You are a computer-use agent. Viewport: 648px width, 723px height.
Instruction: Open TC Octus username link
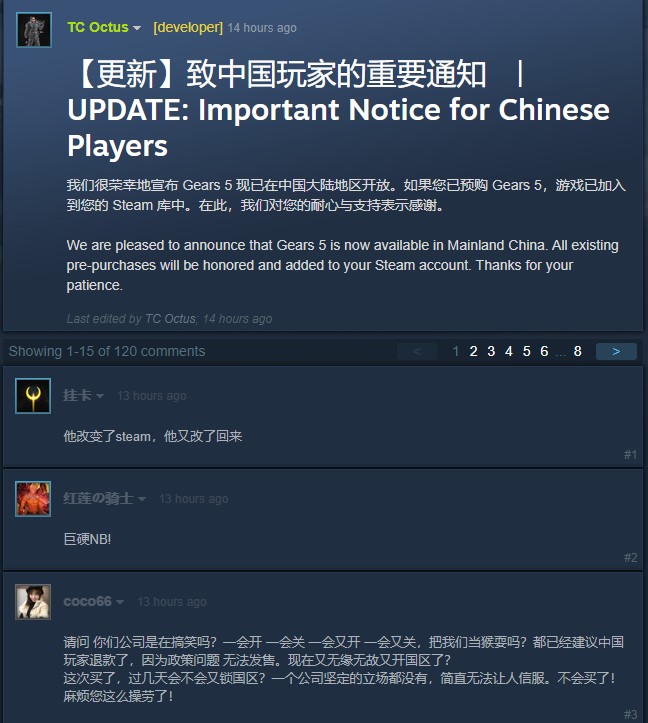(98, 27)
